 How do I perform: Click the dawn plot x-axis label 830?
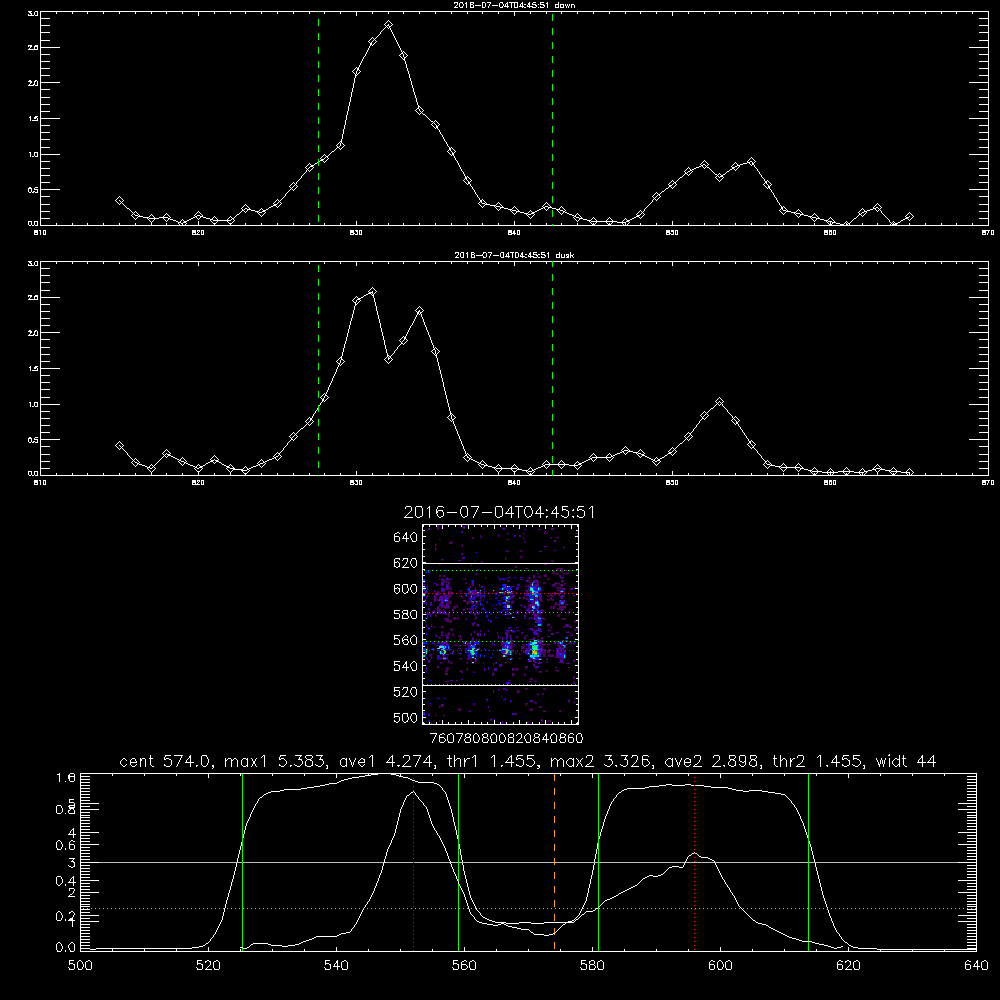click(x=356, y=233)
